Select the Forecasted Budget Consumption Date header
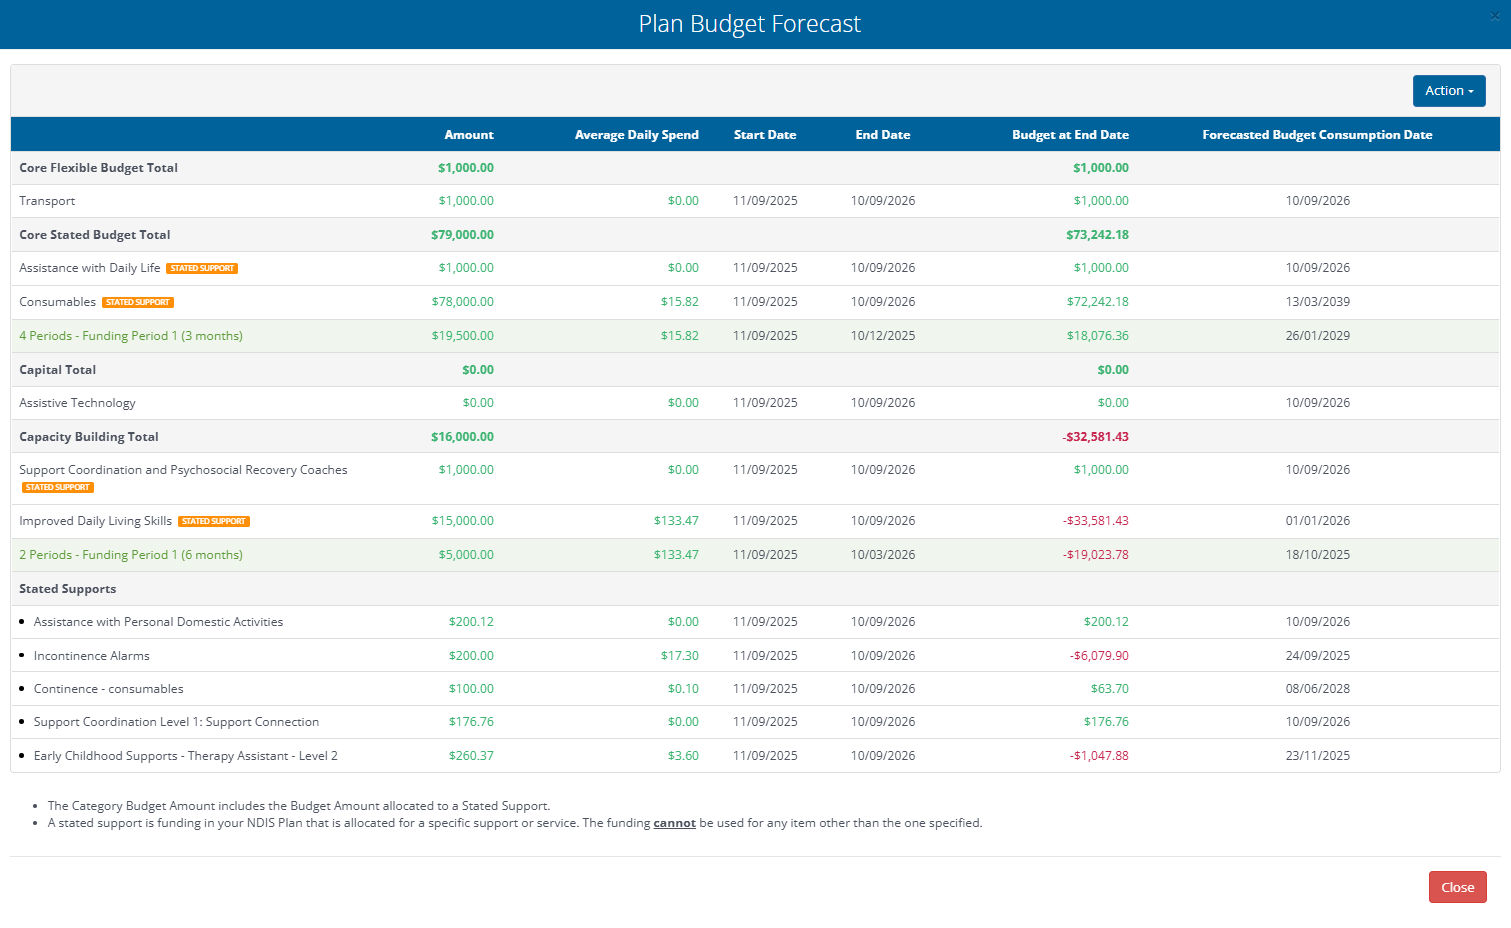 [1317, 135]
